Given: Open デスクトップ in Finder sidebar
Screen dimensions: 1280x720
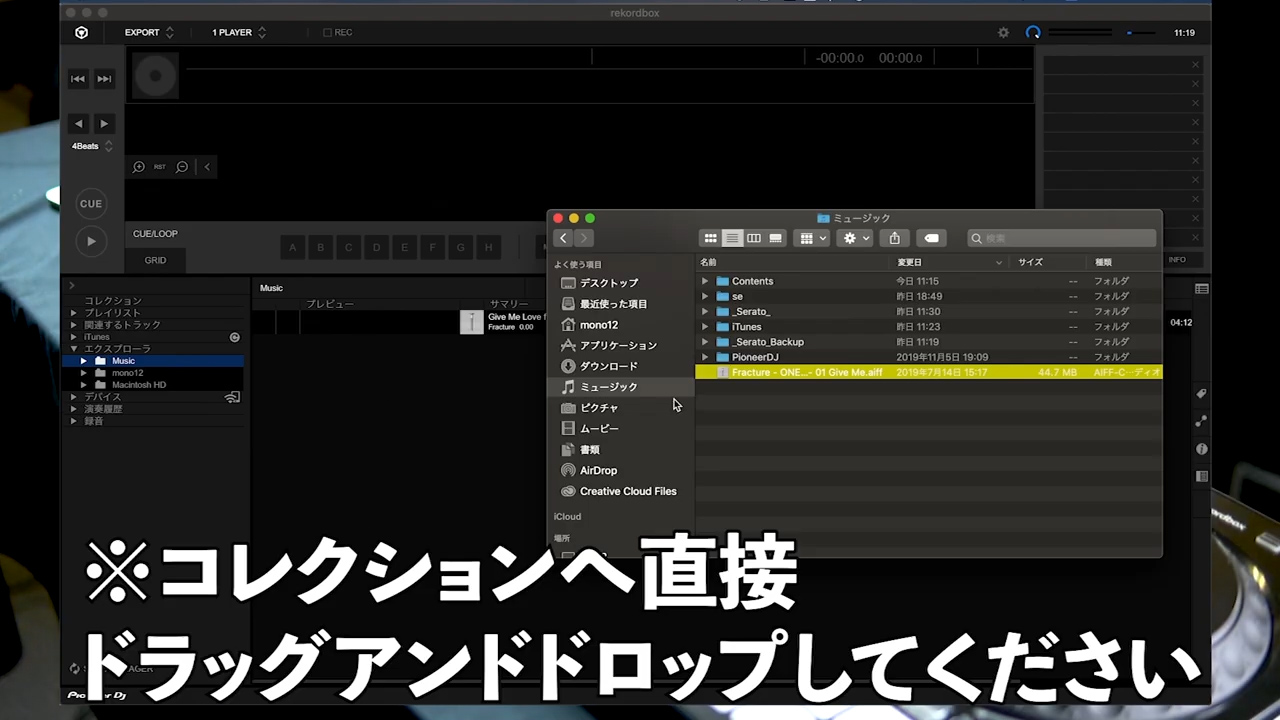Looking at the screenshot, I should click(x=609, y=283).
